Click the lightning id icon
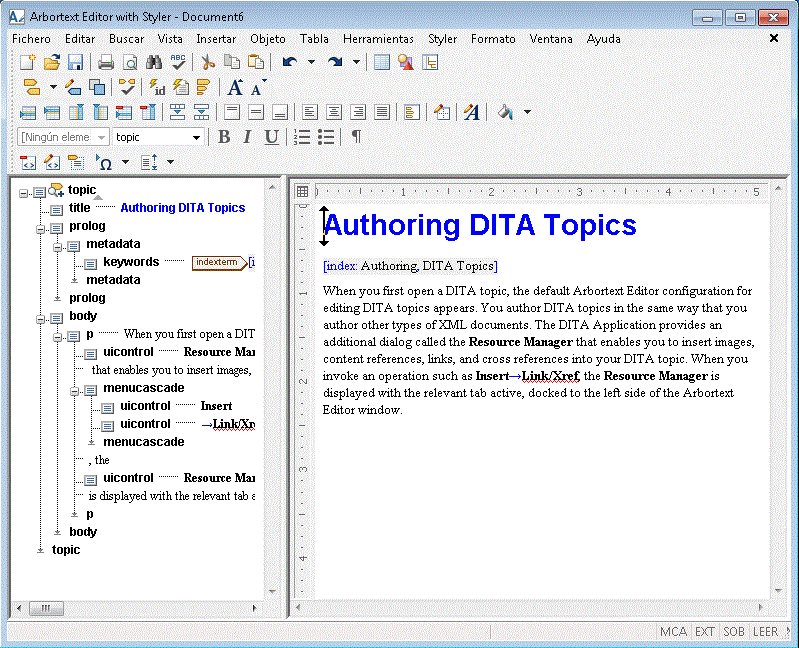Screen dimensions: 799x648 (x=157, y=87)
